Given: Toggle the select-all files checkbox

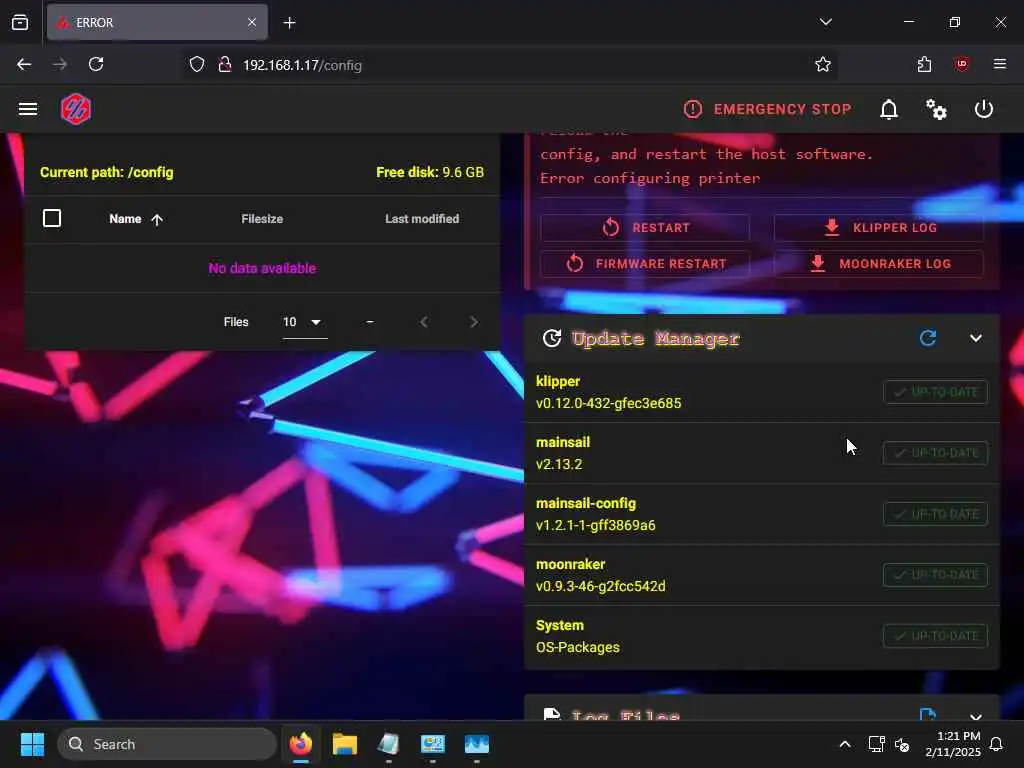Looking at the screenshot, I should click(x=52, y=218).
